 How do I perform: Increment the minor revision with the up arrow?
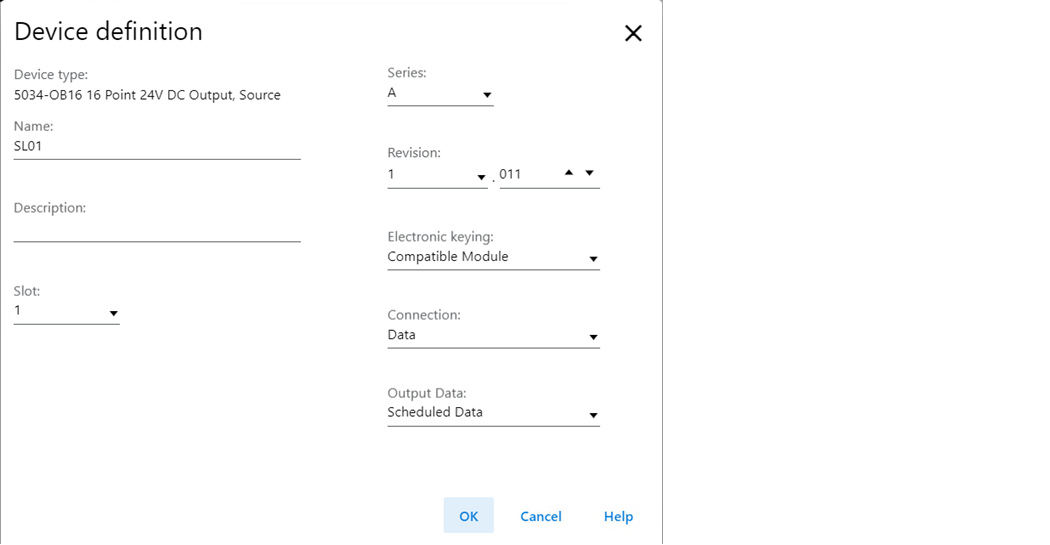pyautogui.click(x=569, y=173)
